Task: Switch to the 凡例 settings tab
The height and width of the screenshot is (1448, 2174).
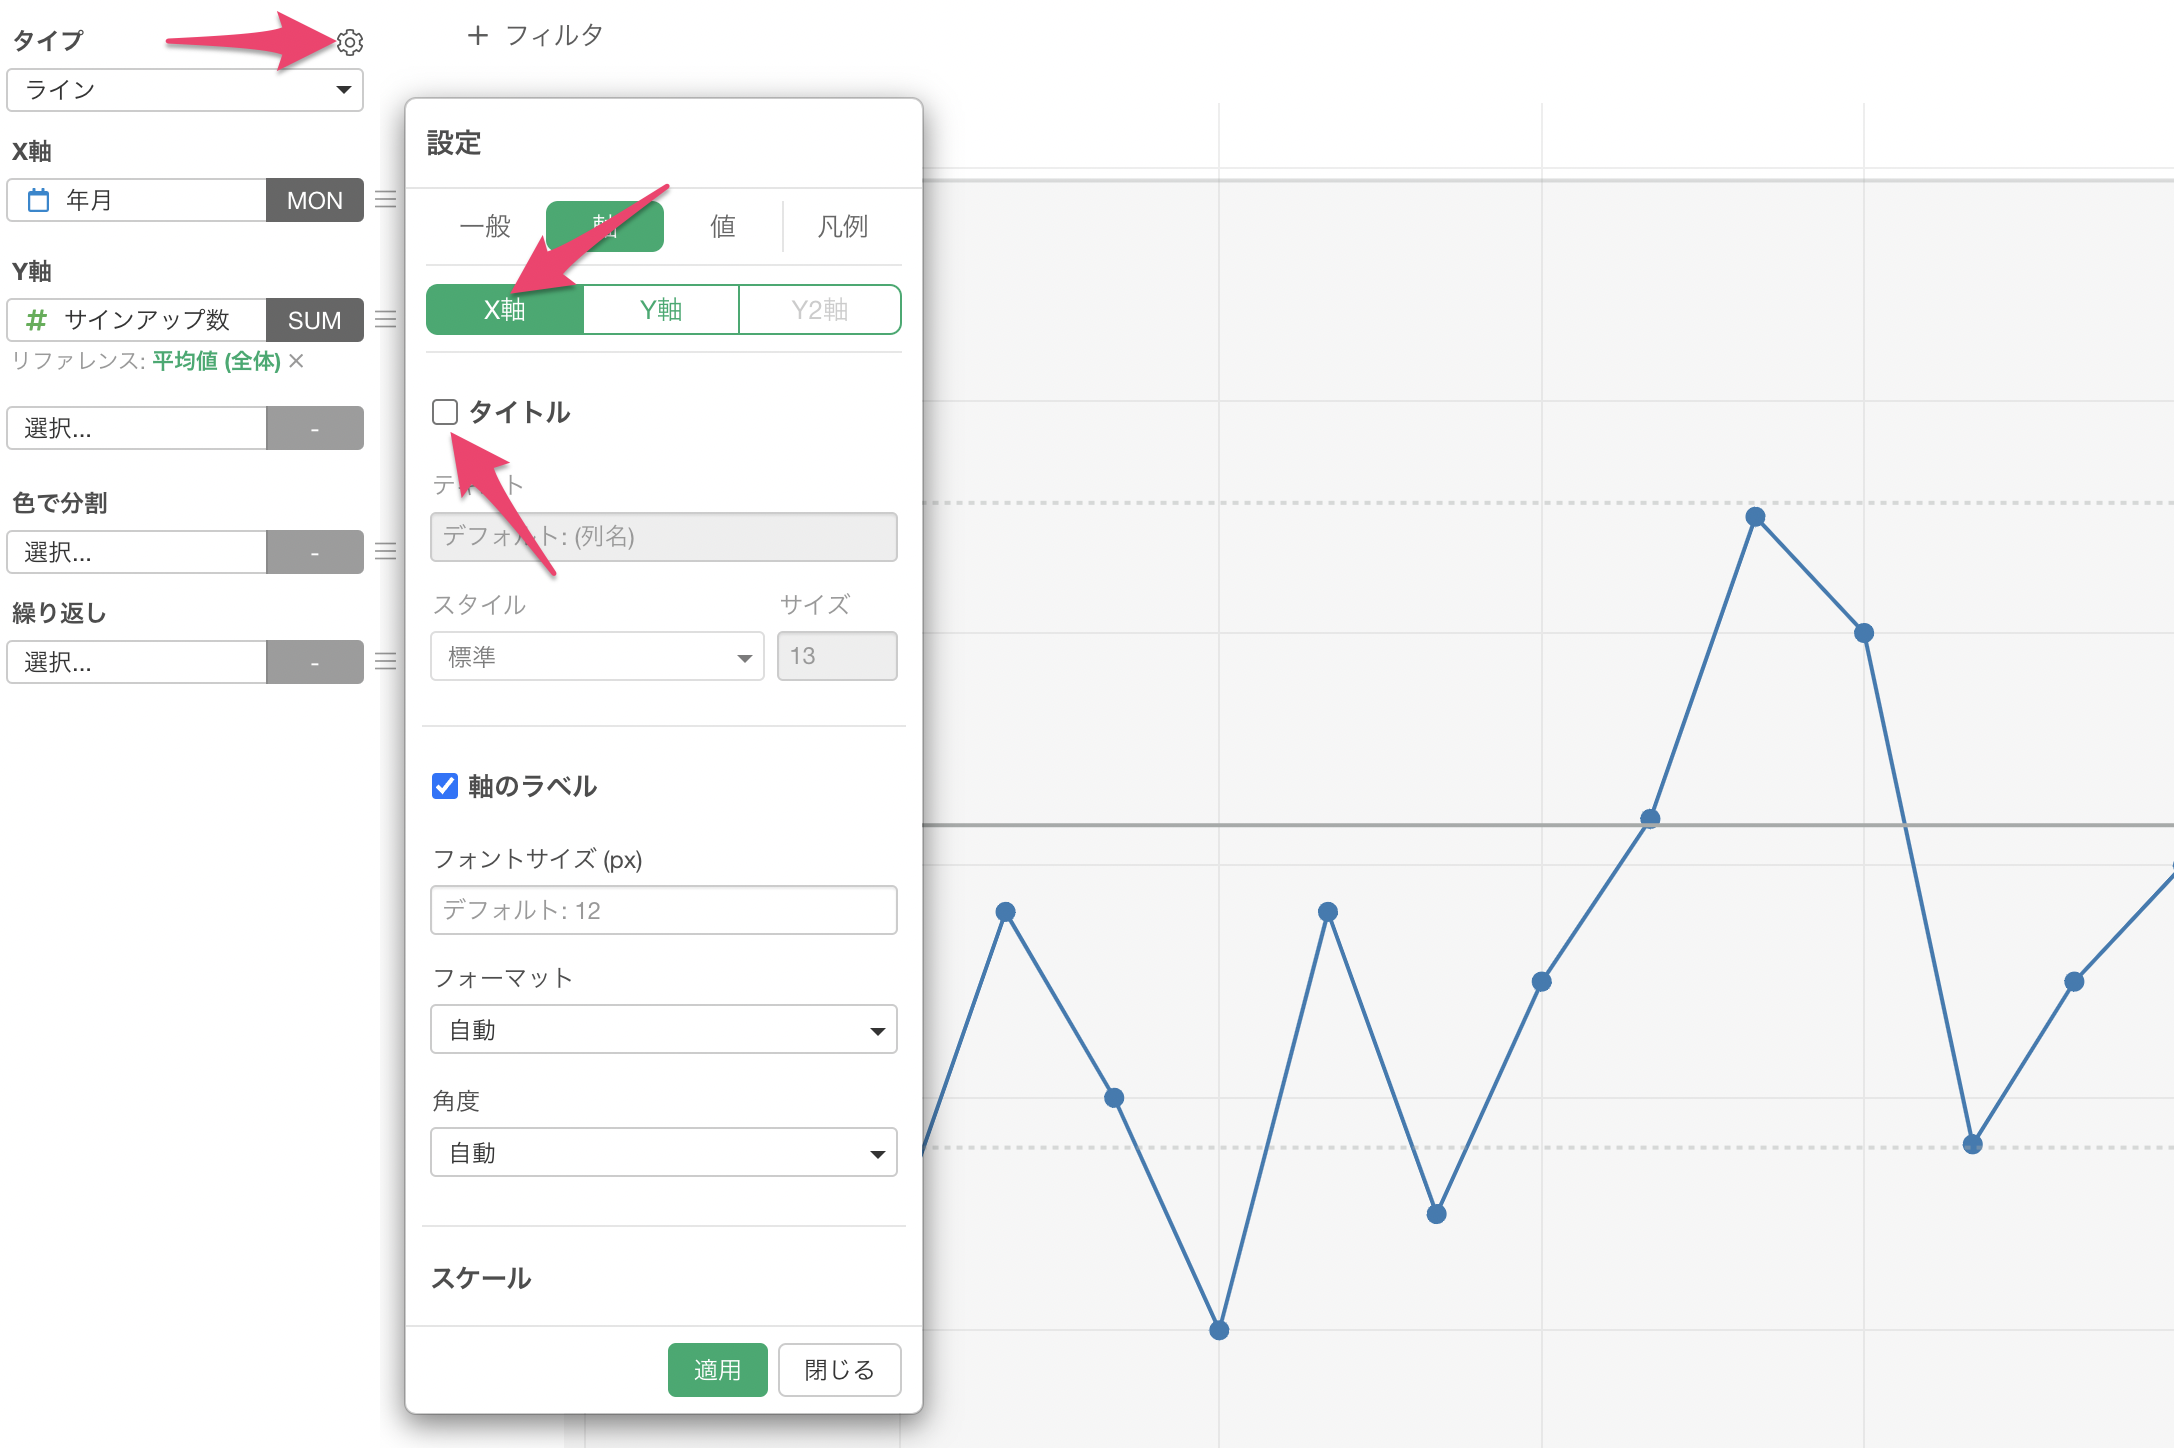Action: (842, 226)
